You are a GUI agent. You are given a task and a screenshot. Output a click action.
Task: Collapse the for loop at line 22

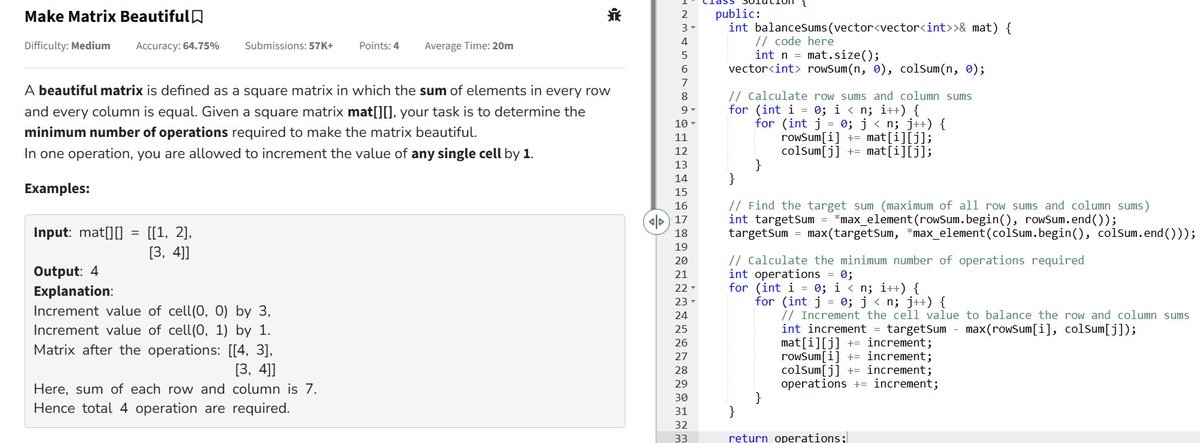pyautogui.click(x=692, y=287)
